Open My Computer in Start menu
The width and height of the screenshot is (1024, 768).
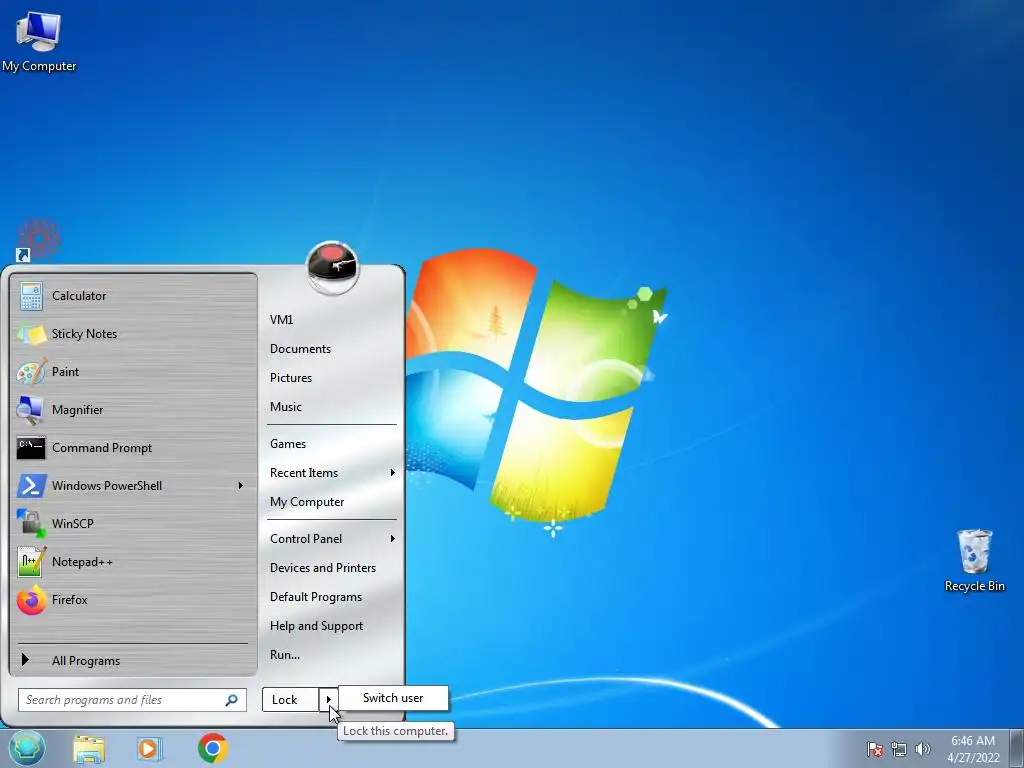click(307, 502)
